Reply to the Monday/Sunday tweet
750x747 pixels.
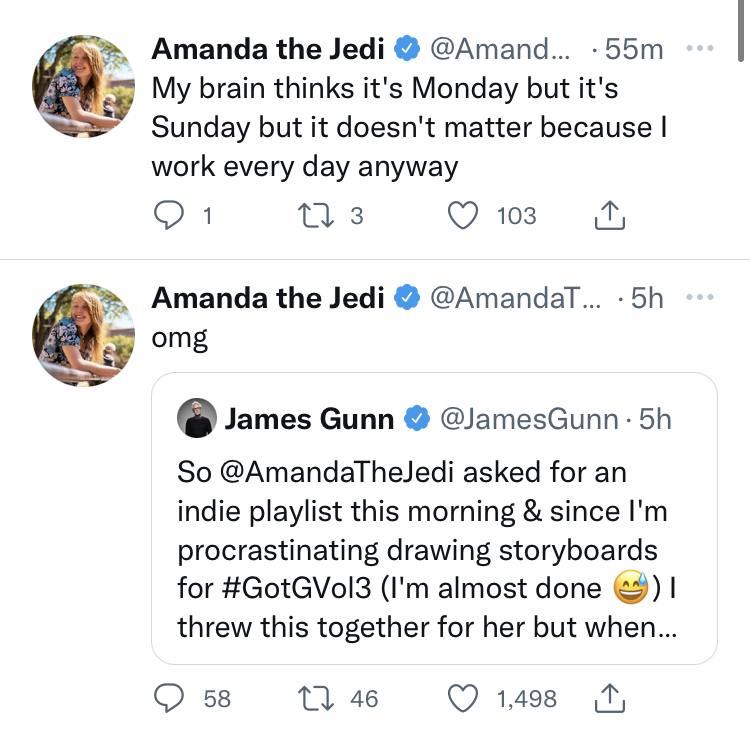click(168, 215)
